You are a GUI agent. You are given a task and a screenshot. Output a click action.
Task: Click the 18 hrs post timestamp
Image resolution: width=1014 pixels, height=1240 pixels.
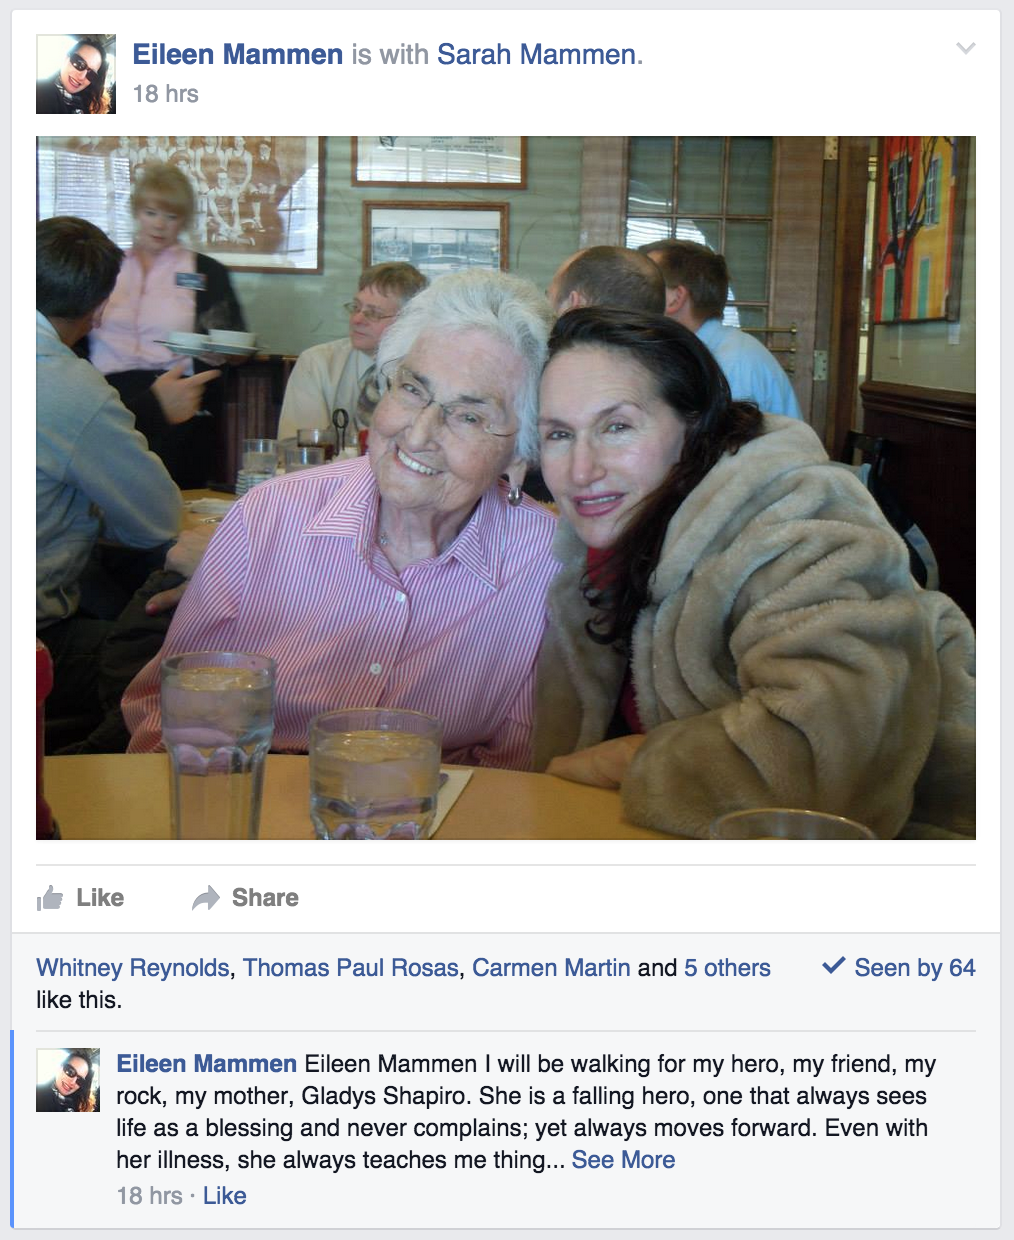166,94
